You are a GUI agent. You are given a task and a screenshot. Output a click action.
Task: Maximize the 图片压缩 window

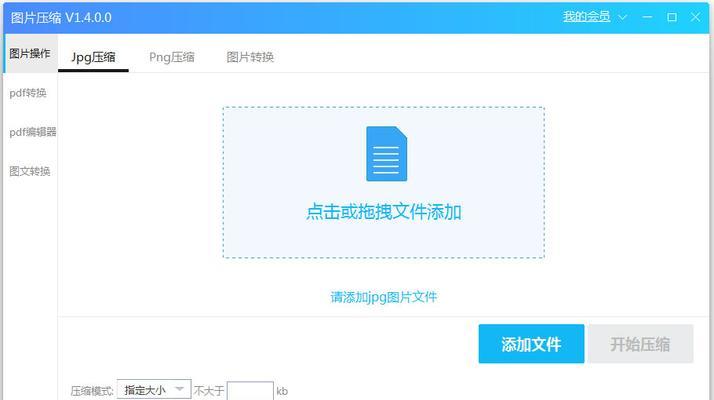pyautogui.click(x=672, y=17)
